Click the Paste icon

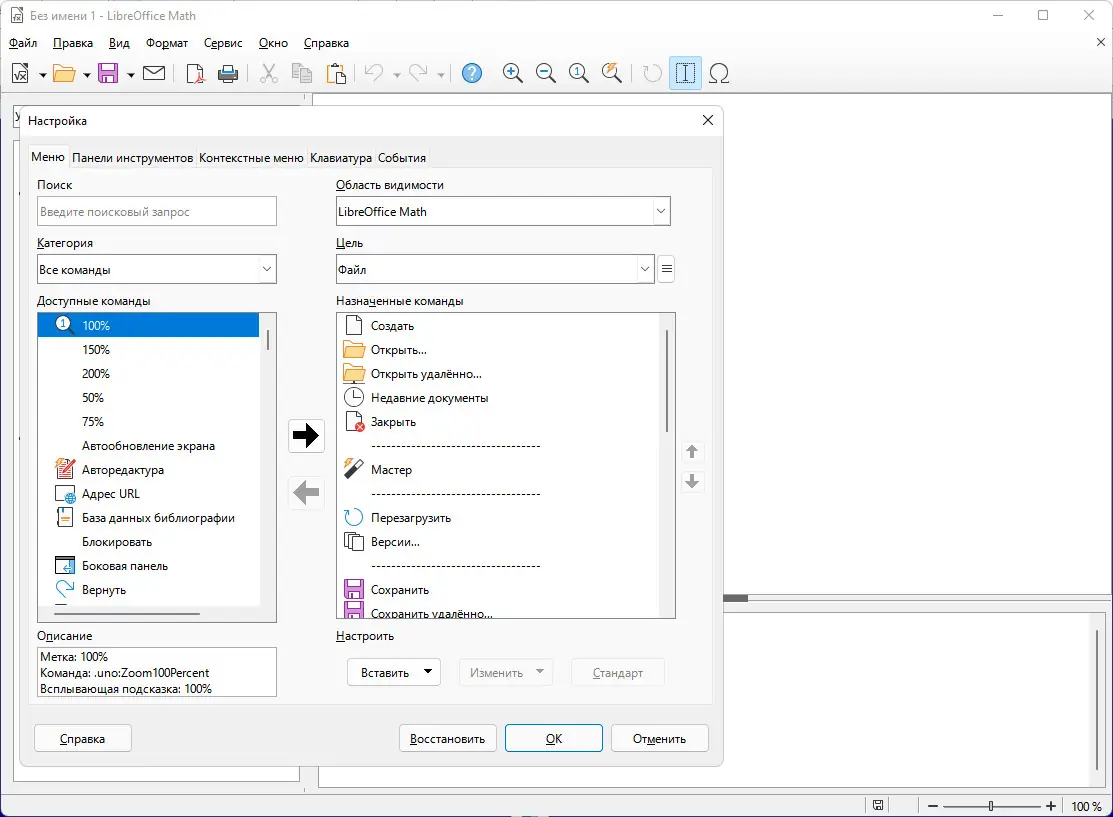tap(337, 72)
